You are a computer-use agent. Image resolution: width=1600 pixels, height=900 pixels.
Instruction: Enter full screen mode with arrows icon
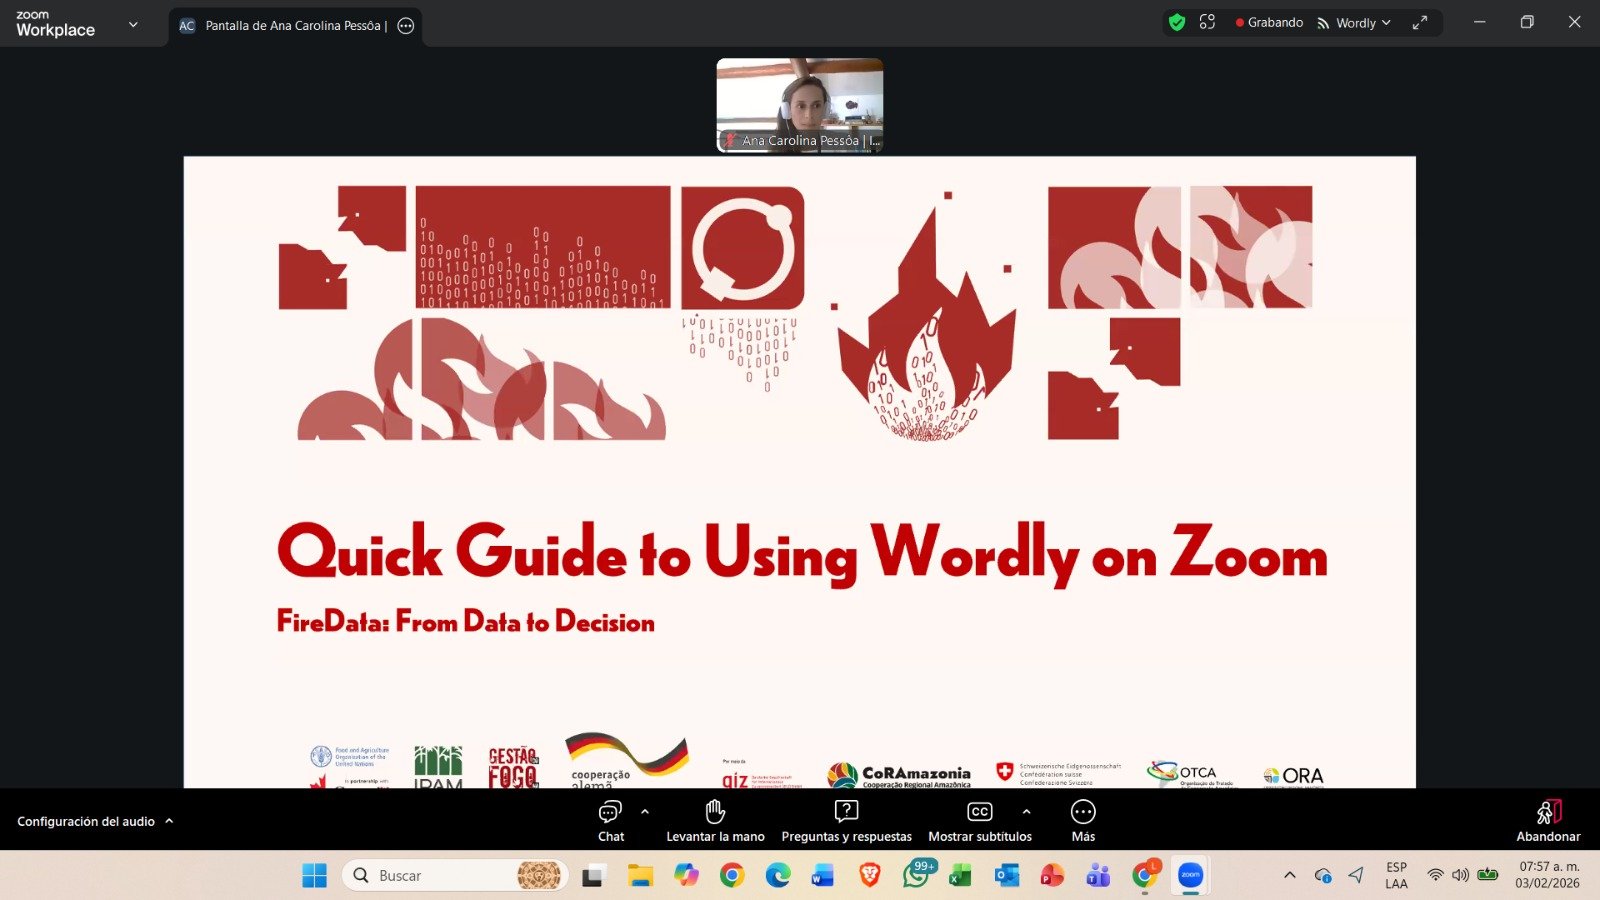[x=1419, y=23]
